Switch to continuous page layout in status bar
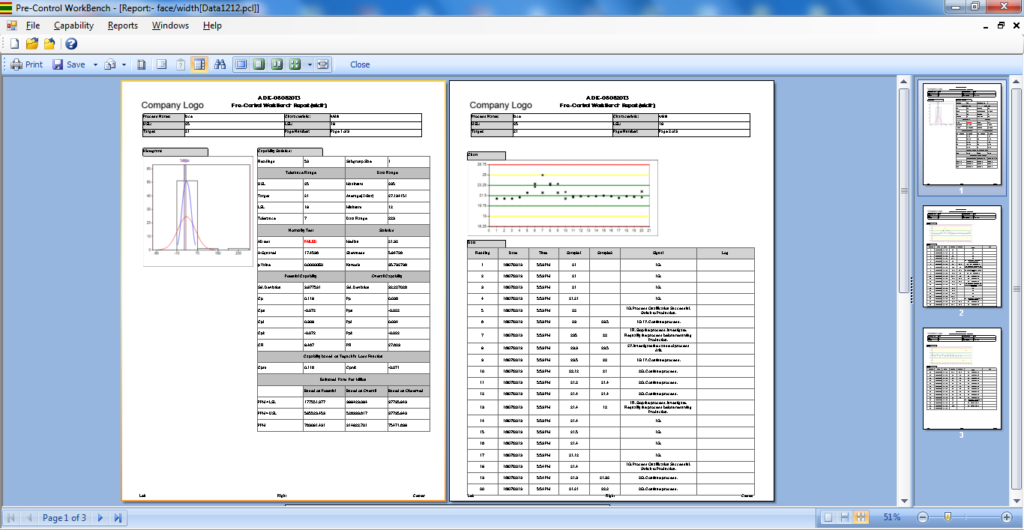Screen dimensions: 1024x530 click(x=844, y=517)
